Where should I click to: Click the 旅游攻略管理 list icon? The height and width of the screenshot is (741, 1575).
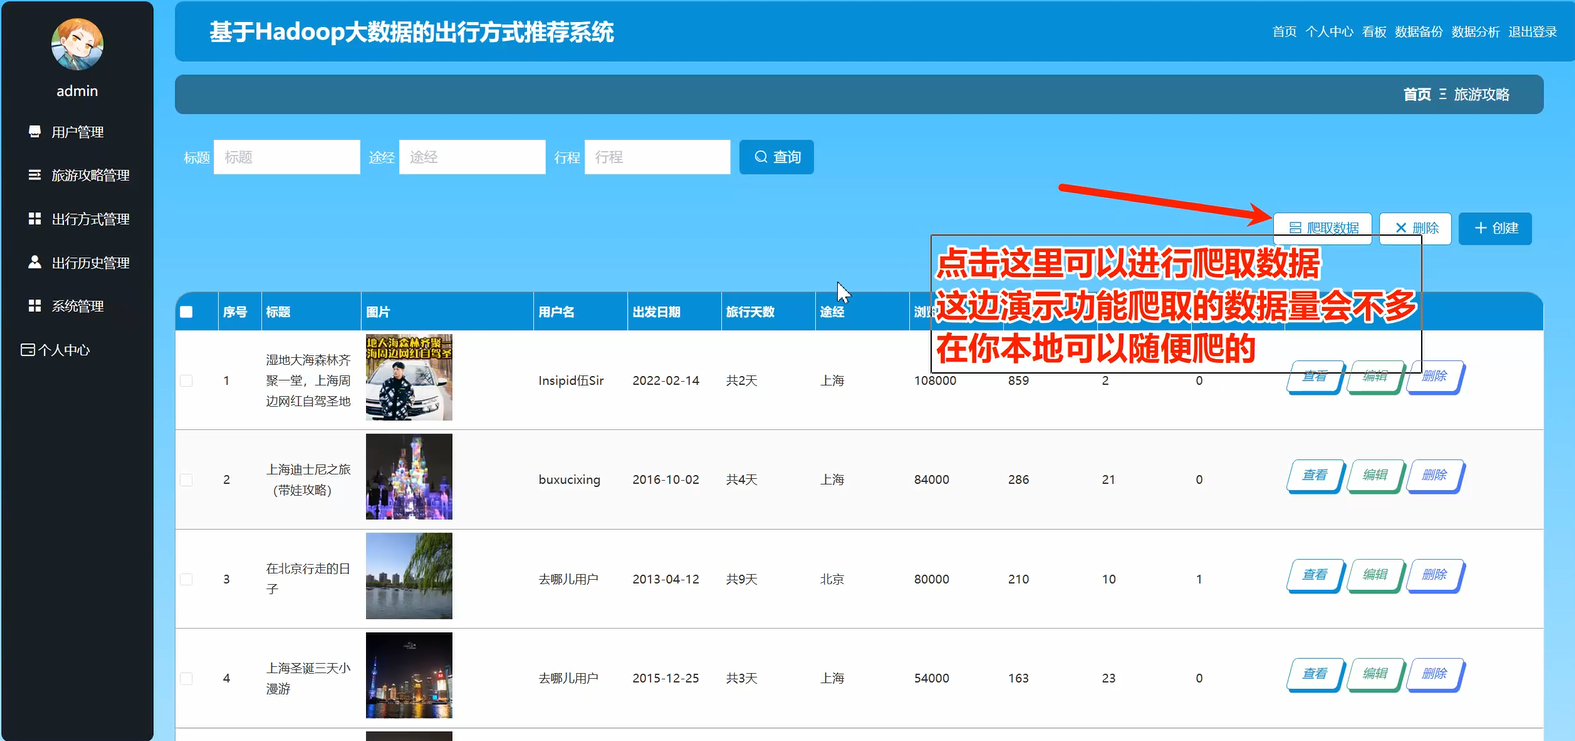click(35, 175)
